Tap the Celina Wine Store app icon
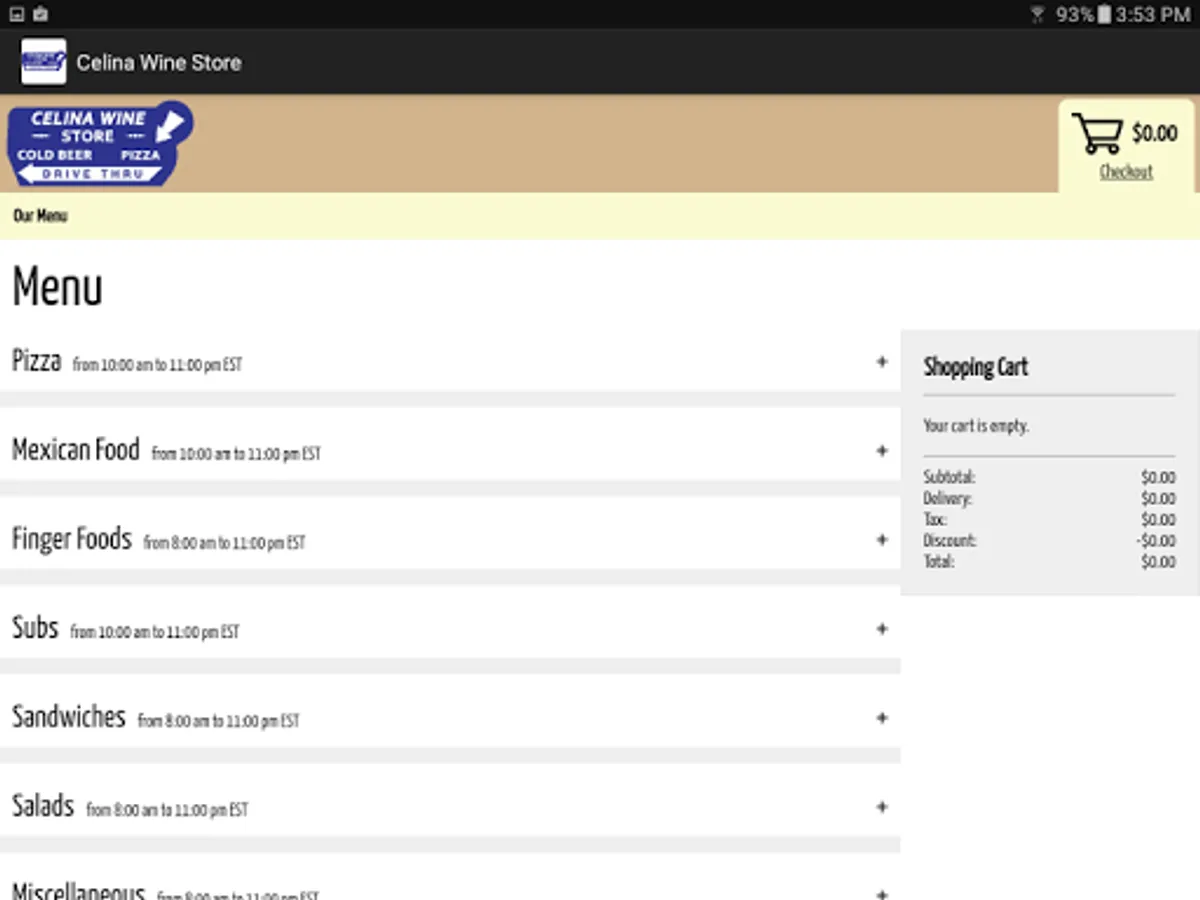The height and width of the screenshot is (900, 1200). tap(43, 62)
